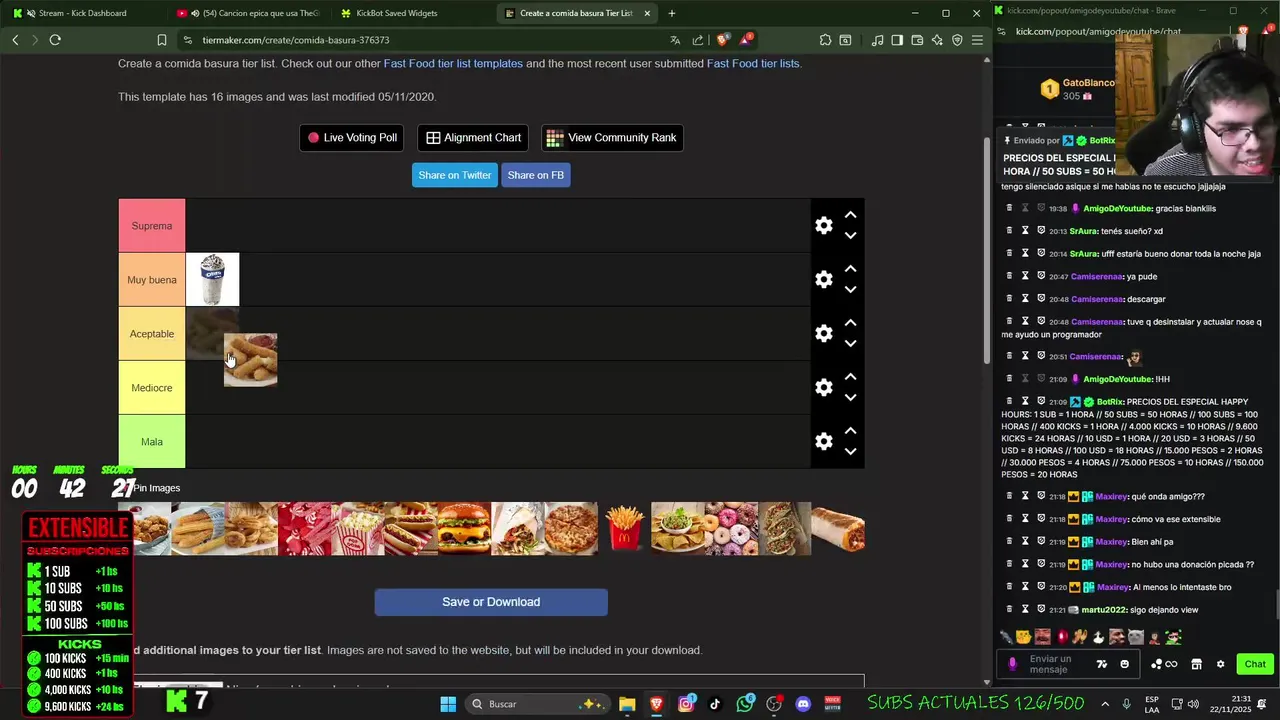Click green Chat send button
1280x720 pixels.
click(1255, 664)
